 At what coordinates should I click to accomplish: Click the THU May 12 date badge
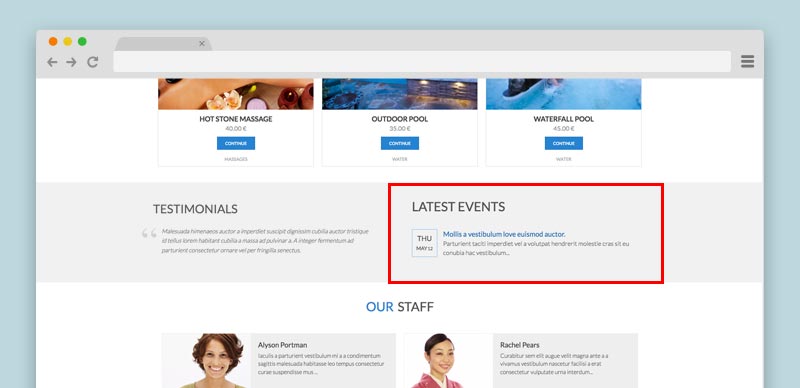424,243
